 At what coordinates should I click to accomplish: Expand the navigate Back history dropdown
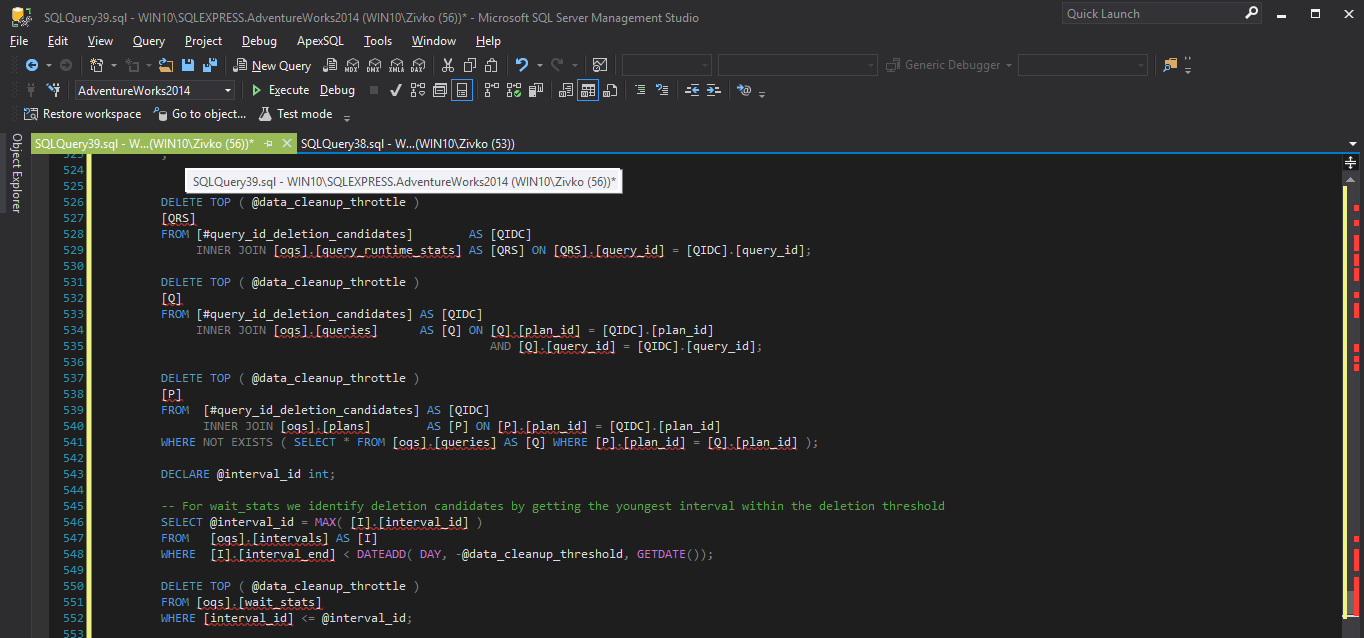coord(48,65)
